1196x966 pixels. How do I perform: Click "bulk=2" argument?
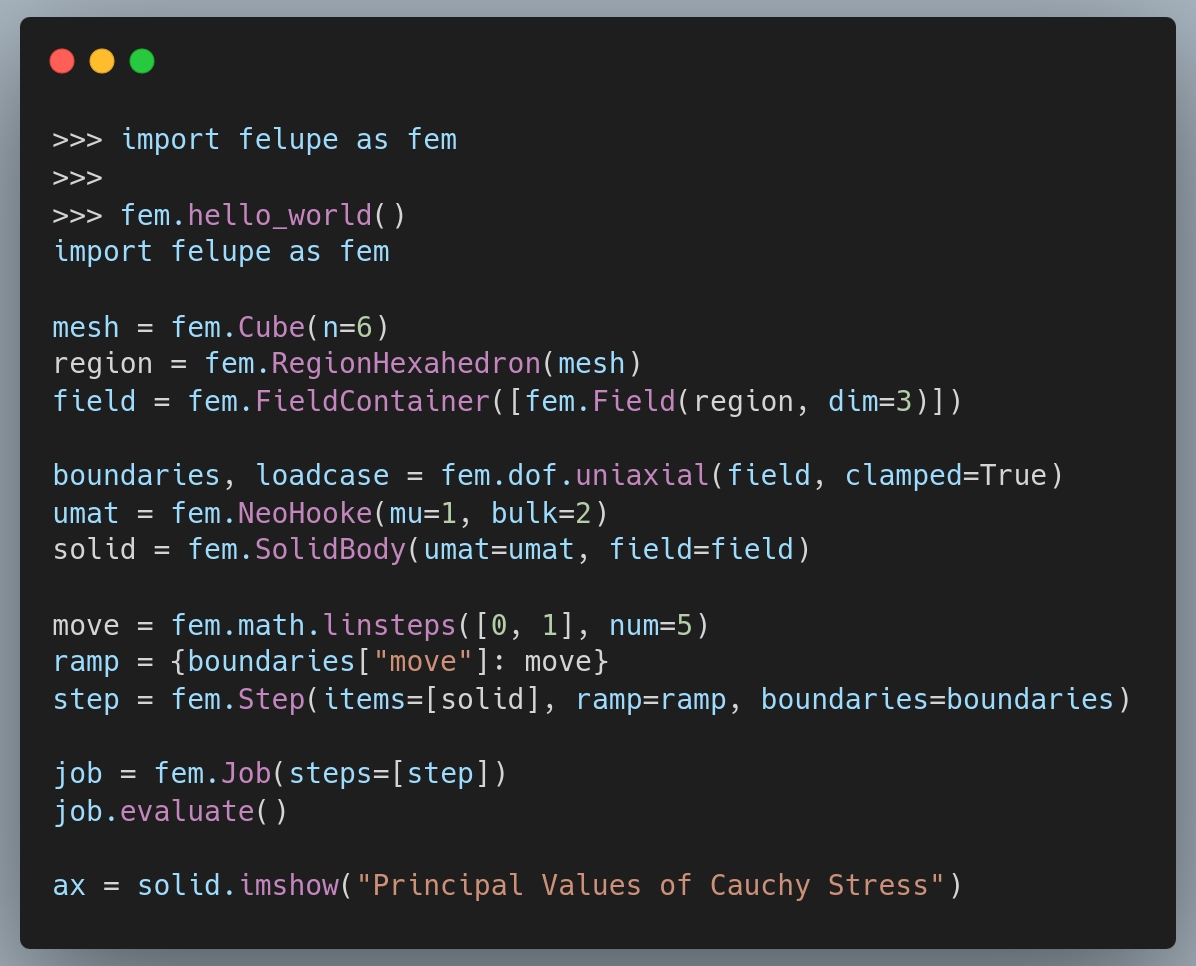point(542,513)
